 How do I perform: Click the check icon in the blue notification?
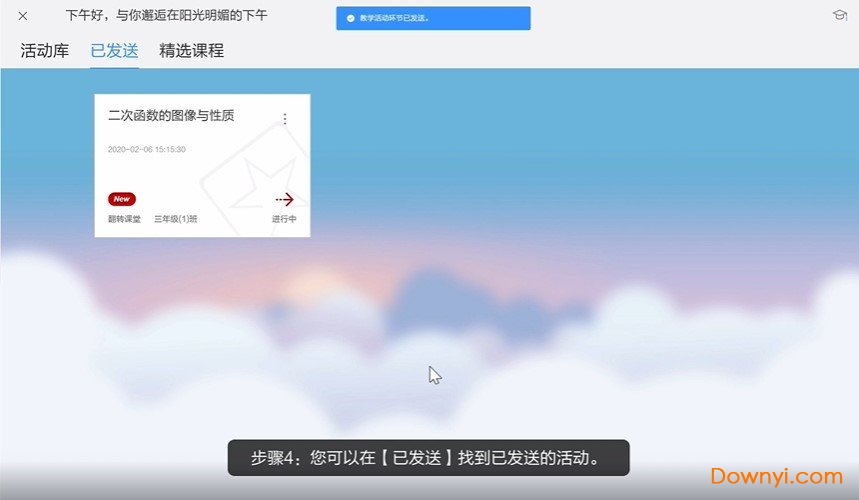click(351, 18)
